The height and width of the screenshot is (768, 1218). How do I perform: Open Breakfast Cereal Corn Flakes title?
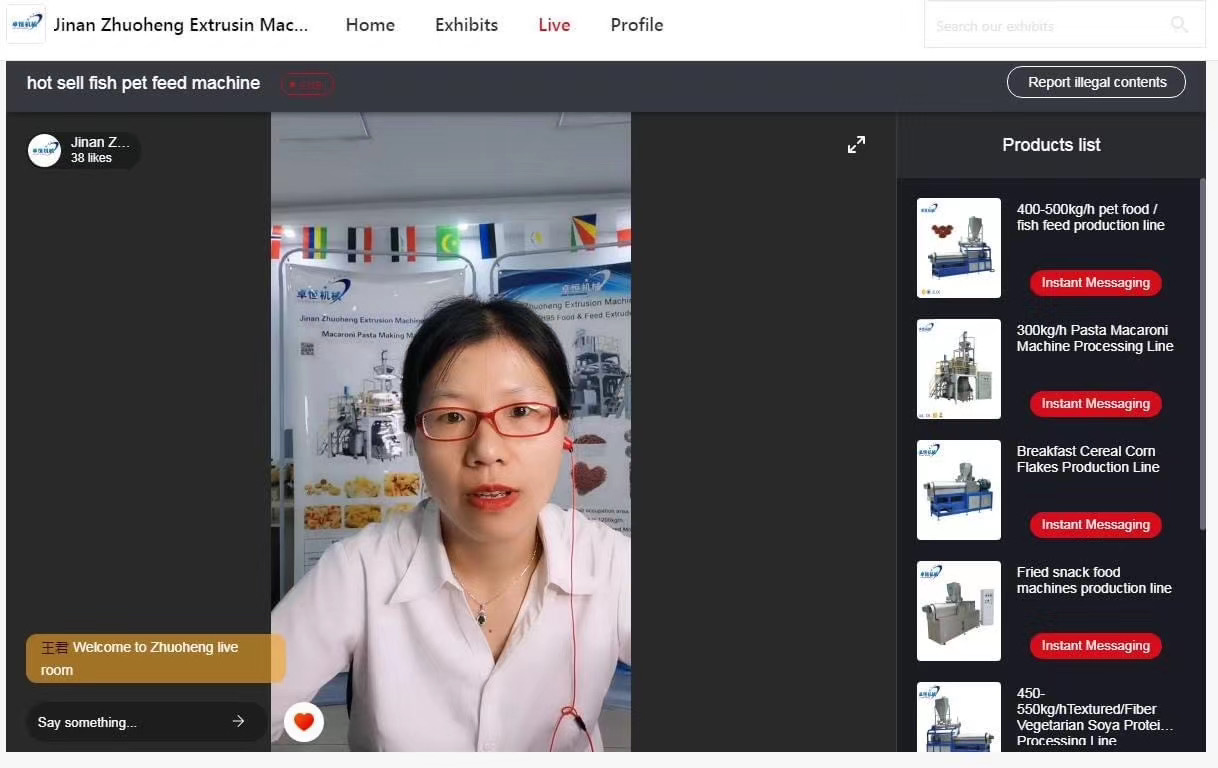tap(1088, 459)
